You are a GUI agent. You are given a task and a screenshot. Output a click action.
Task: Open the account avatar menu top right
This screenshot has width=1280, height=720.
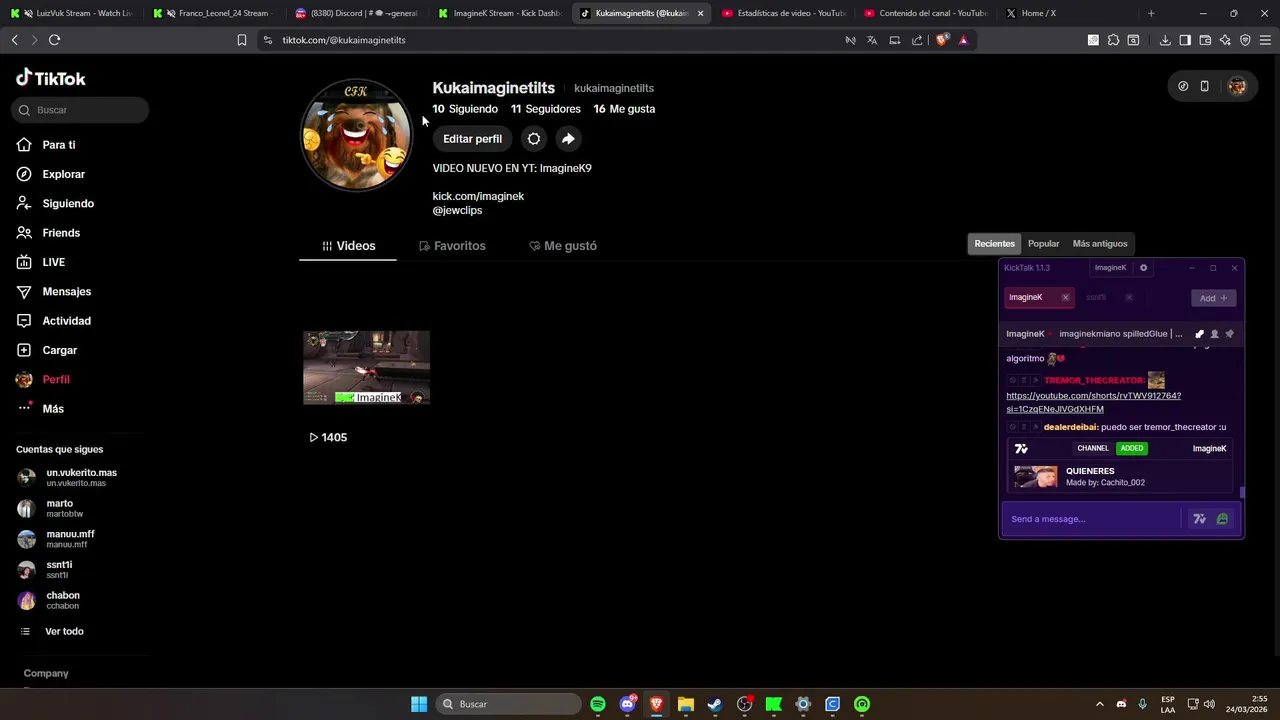(x=1237, y=86)
